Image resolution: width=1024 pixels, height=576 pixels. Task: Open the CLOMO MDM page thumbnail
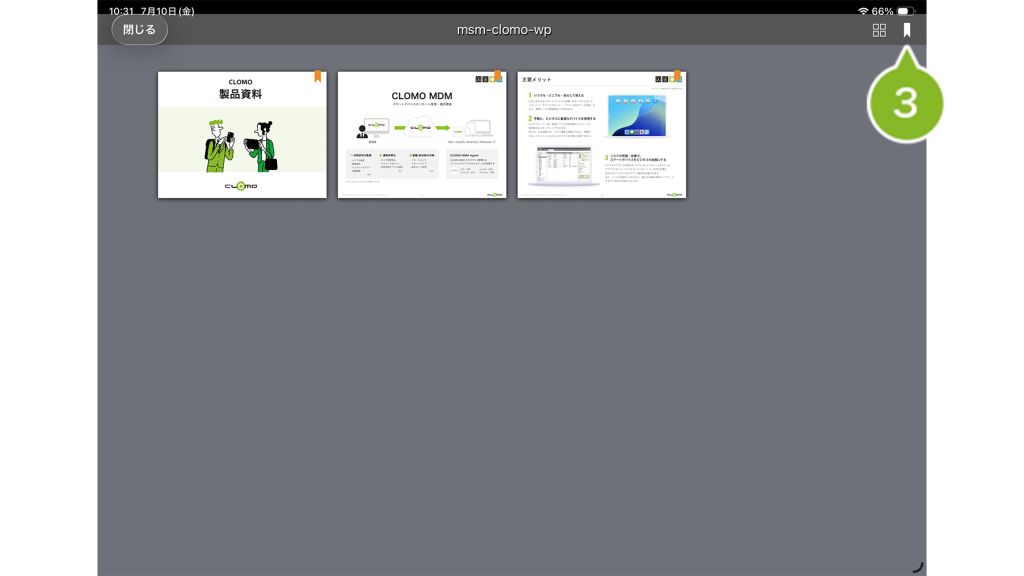click(x=422, y=135)
